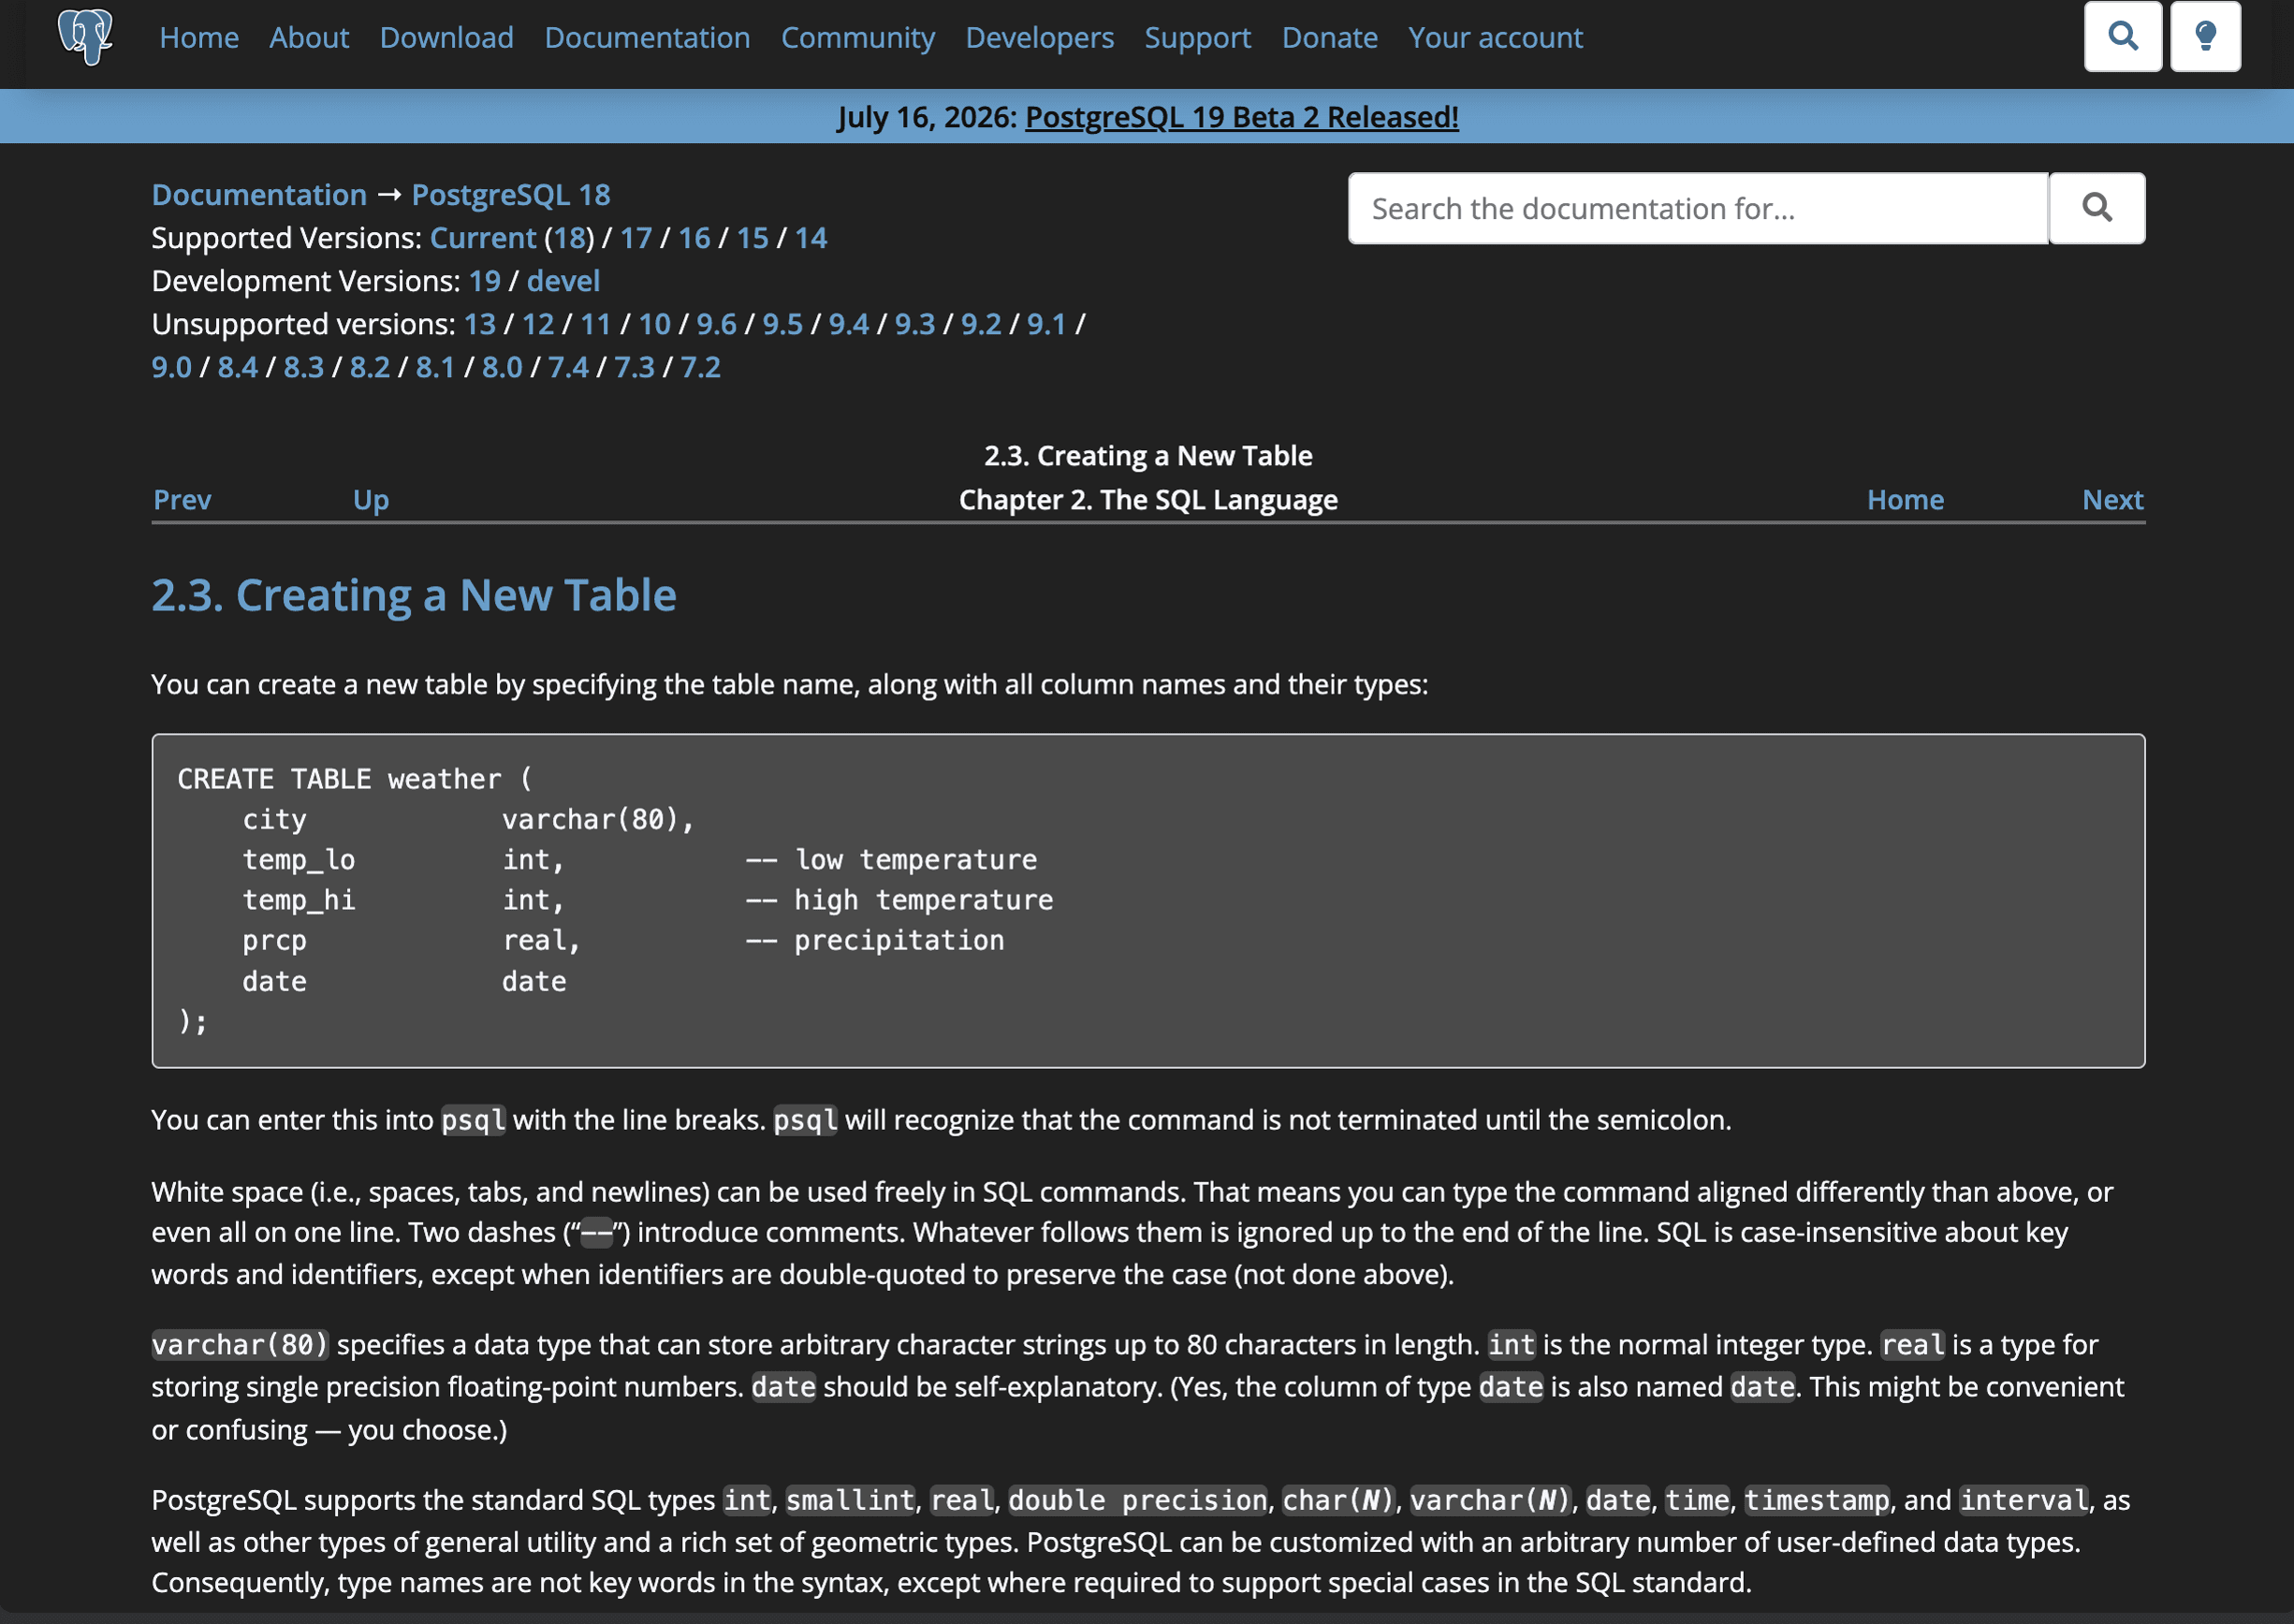Open the About menu item
Image resolution: width=2294 pixels, height=1624 pixels.
pyautogui.click(x=309, y=38)
